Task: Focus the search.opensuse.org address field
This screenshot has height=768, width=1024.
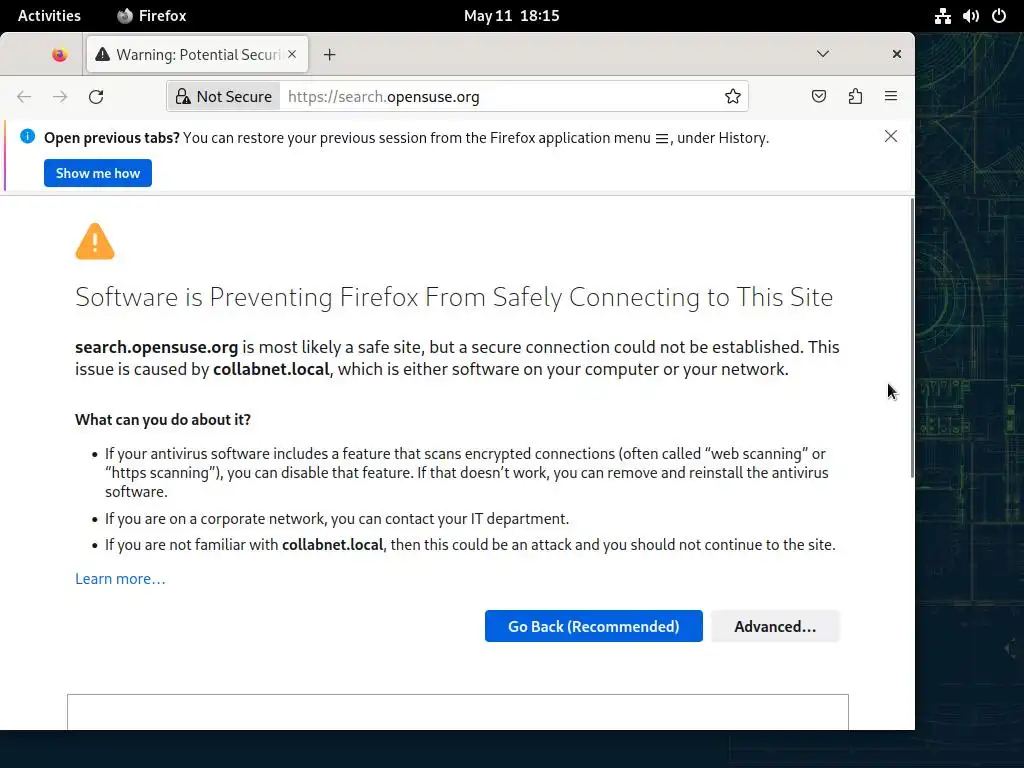Action: pos(500,97)
